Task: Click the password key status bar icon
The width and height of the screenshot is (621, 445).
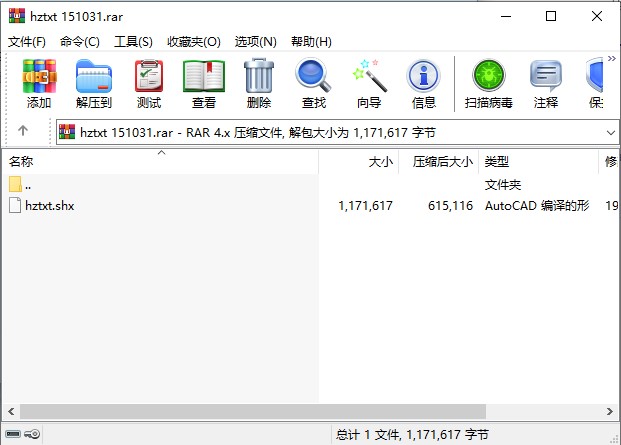Action: [x=32, y=434]
